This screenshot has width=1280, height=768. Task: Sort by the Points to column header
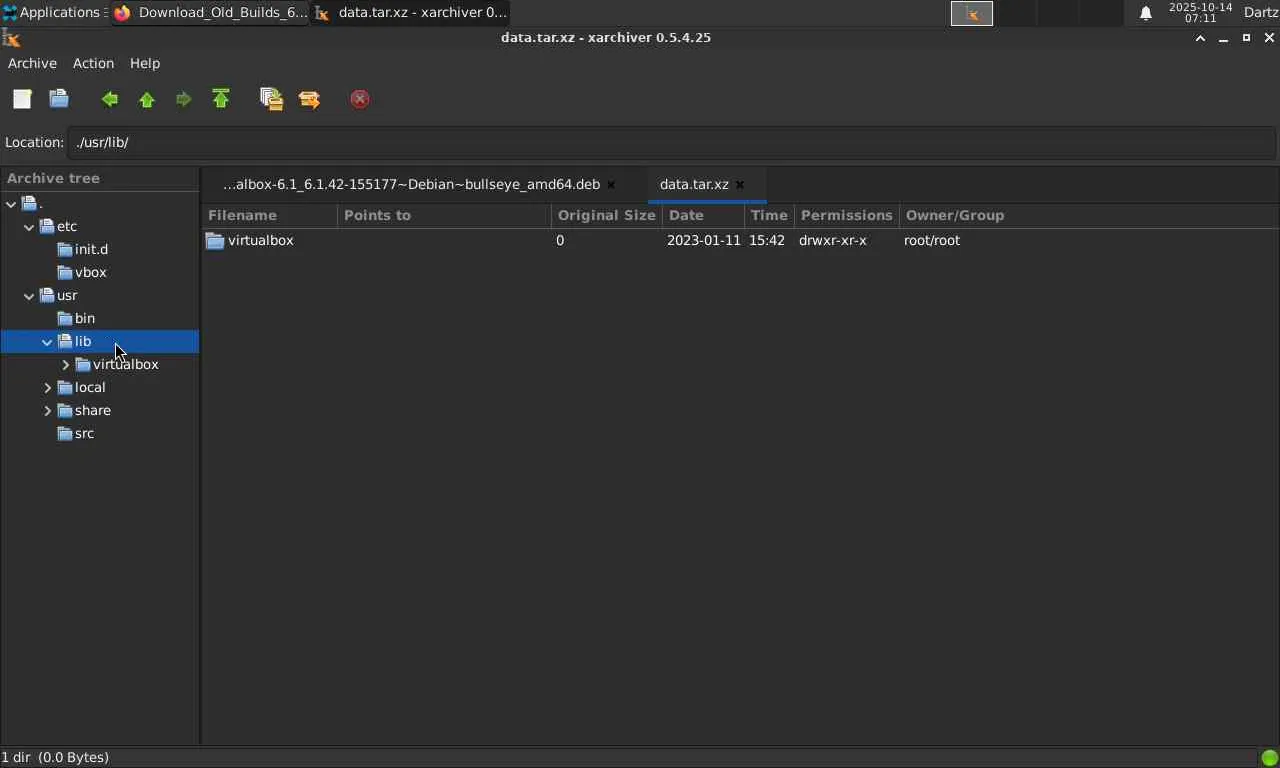click(x=444, y=216)
